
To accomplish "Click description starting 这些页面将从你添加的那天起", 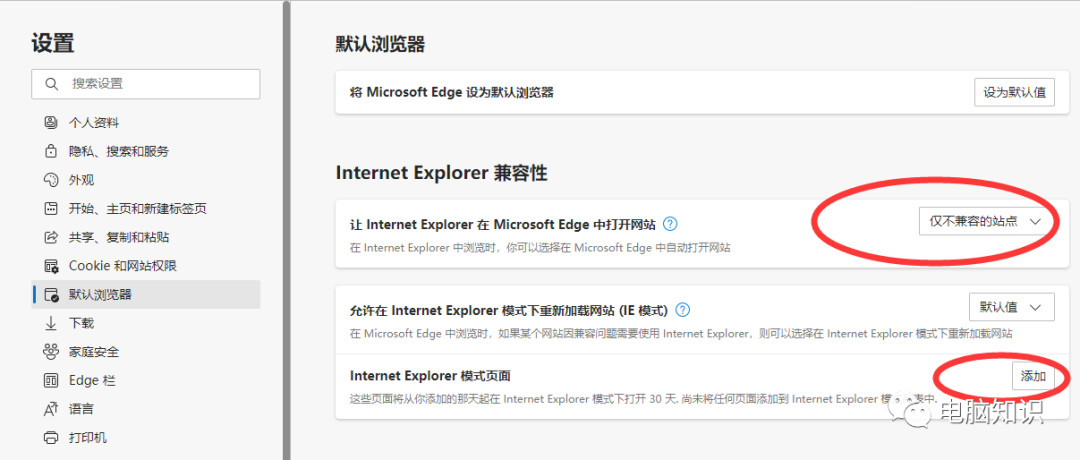I will pos(643,399).
